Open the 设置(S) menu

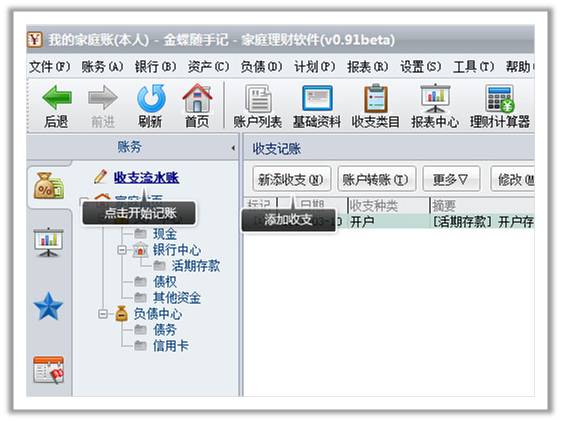coord(421,67)
